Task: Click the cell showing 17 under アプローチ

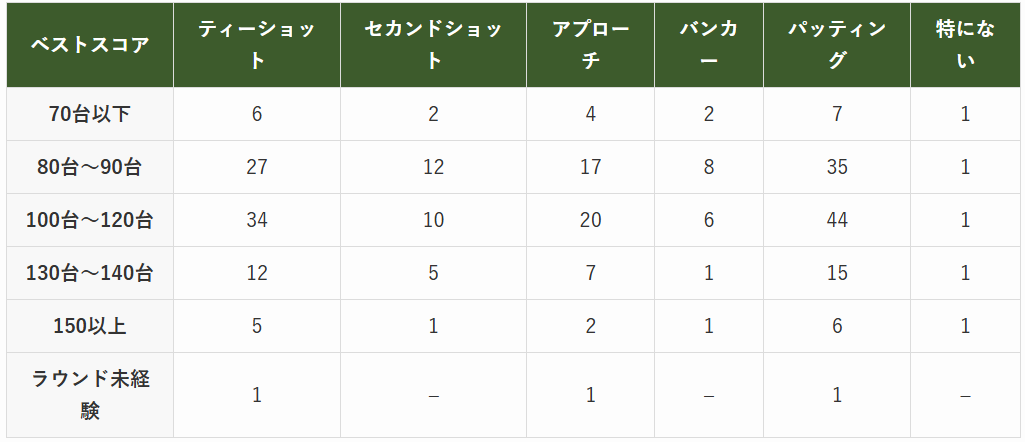Action: 590,167
